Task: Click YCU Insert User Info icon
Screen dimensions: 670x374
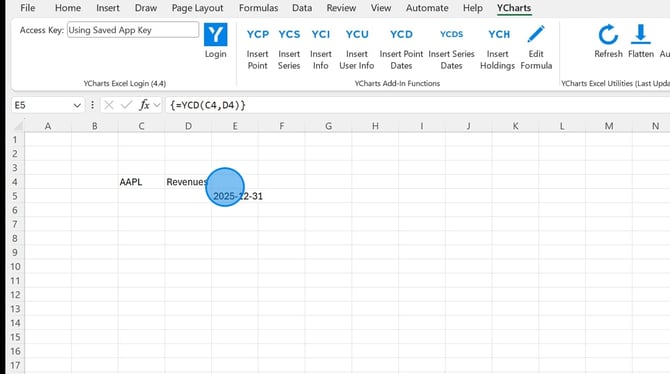Action: point(357,34)
